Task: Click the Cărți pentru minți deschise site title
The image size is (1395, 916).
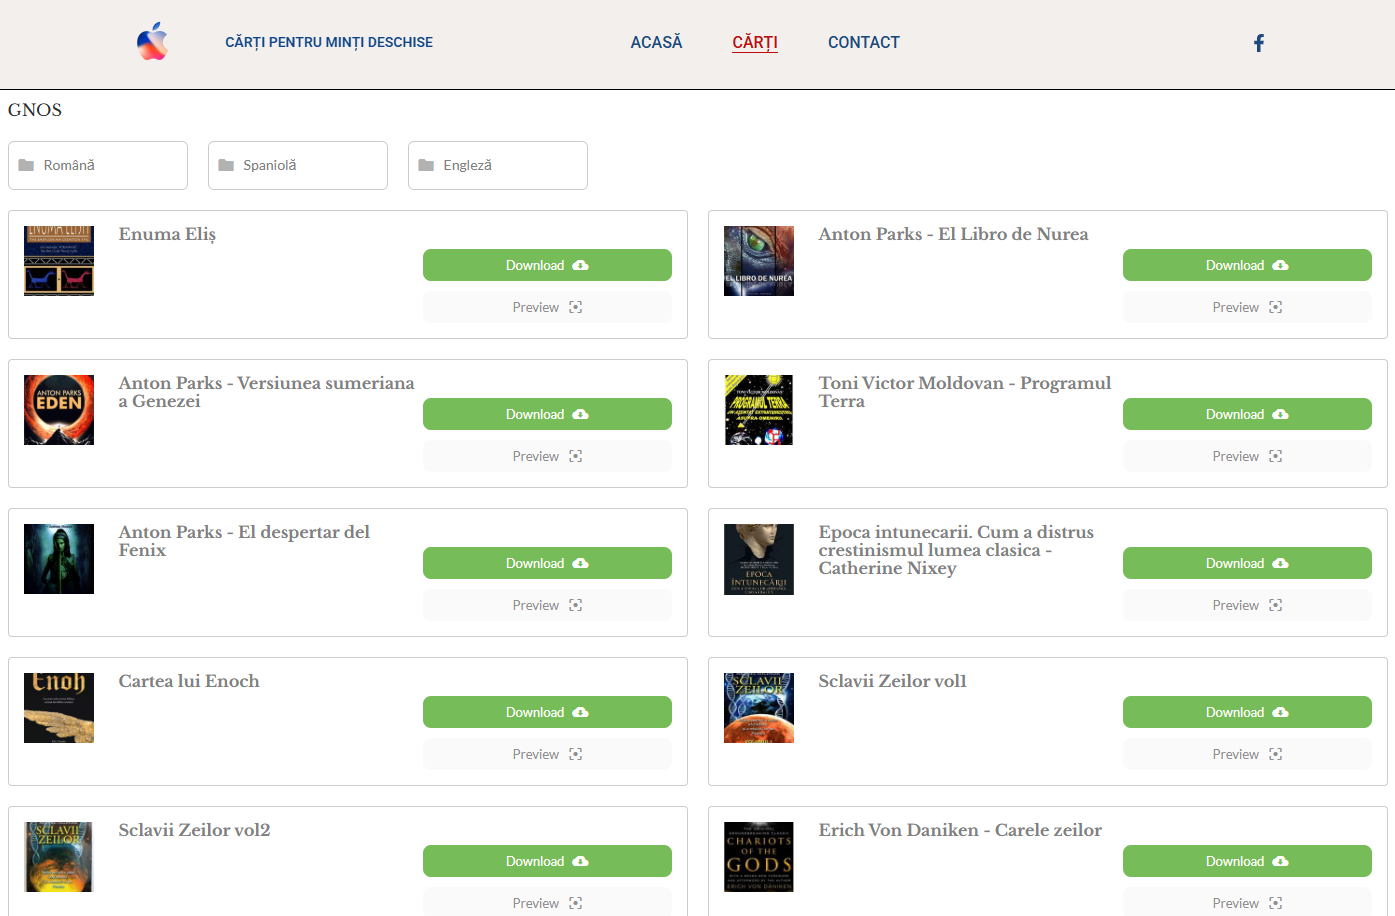Action: 329,42
